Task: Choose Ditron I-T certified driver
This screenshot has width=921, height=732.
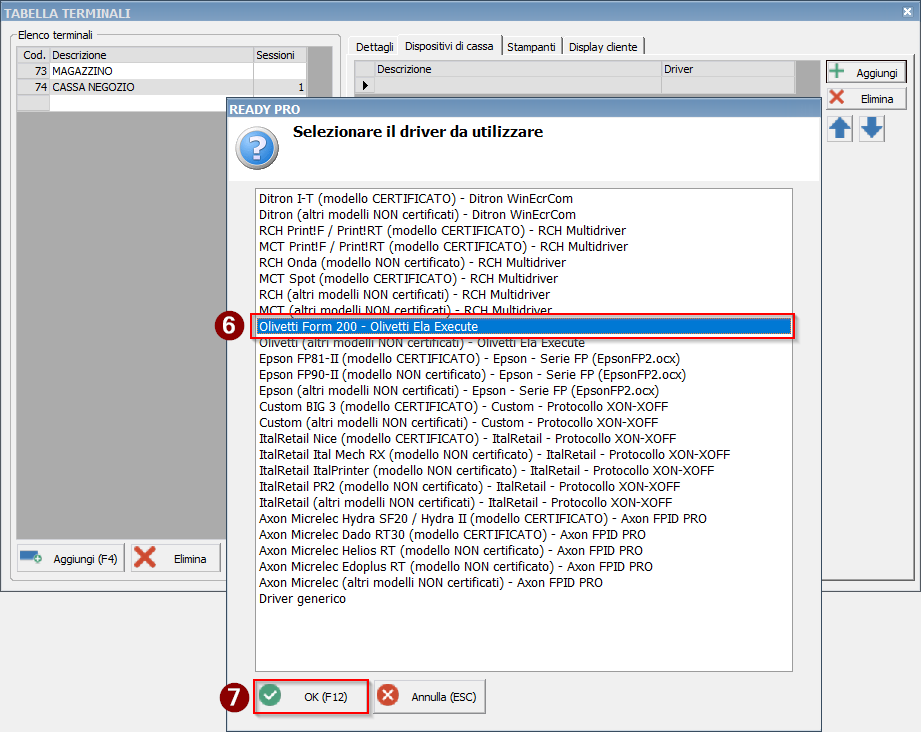Action: point(415,199)
